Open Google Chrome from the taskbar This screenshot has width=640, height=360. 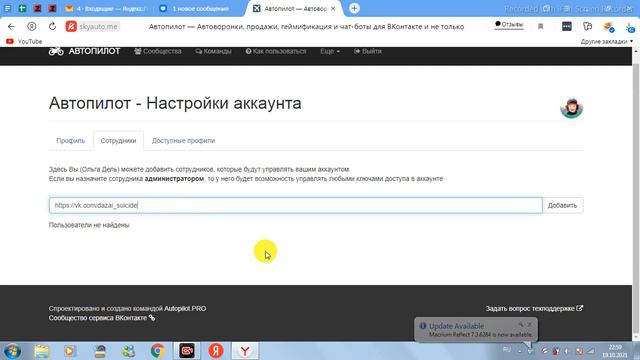tap(158, 351)
